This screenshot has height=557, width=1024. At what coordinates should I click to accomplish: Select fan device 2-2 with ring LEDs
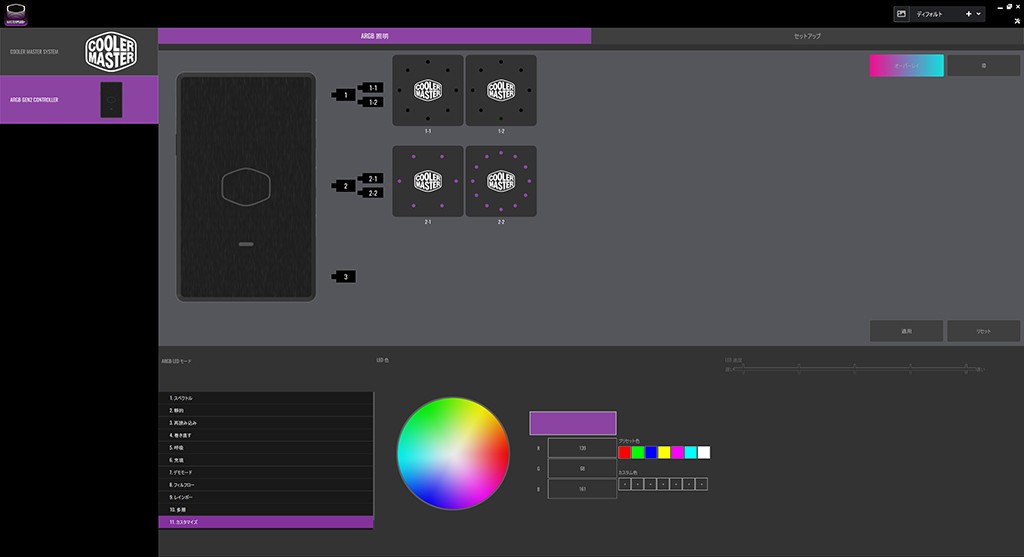tap(501, 181)
